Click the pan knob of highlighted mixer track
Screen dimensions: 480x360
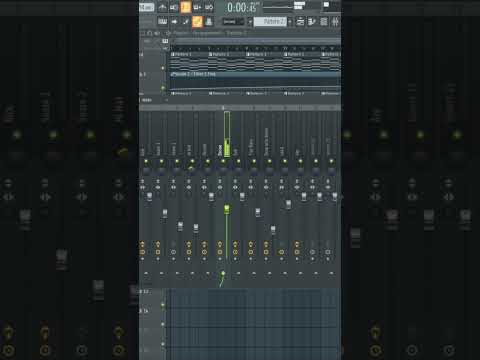coord(223,171)
